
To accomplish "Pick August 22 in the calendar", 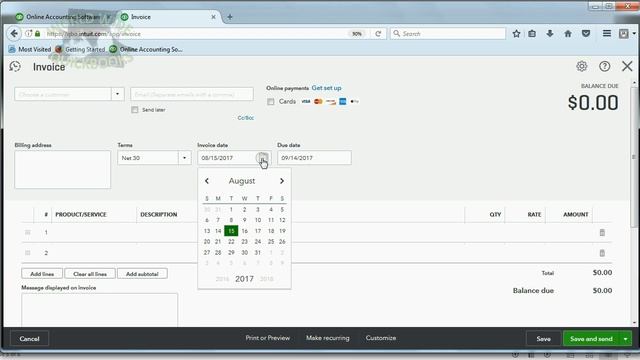I will (231, 242).
